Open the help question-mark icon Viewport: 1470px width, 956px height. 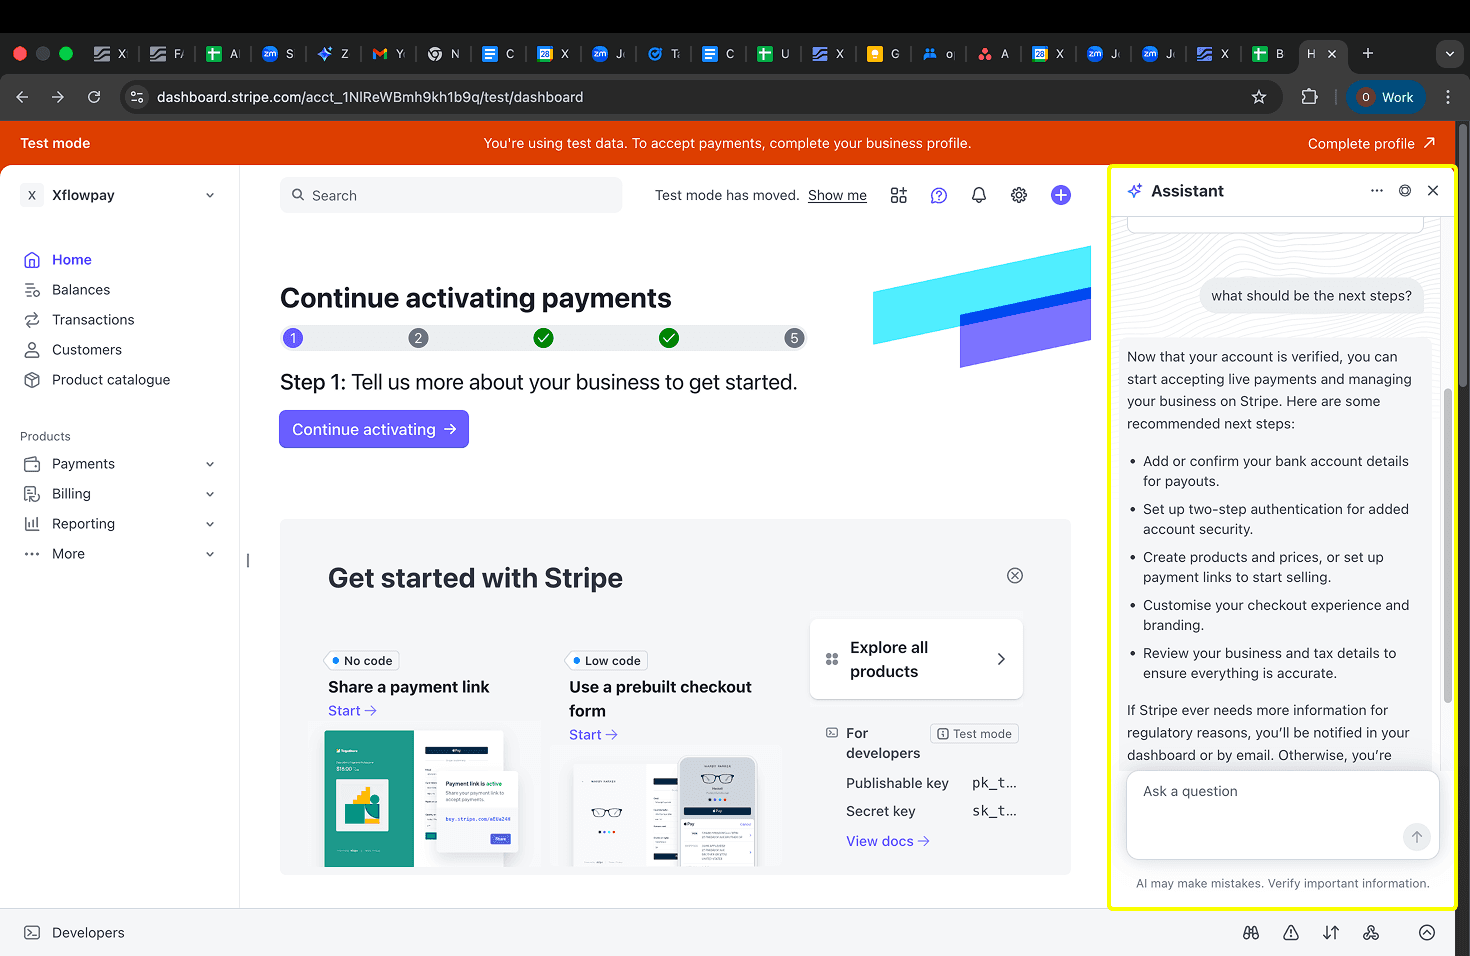click(939, 196)
